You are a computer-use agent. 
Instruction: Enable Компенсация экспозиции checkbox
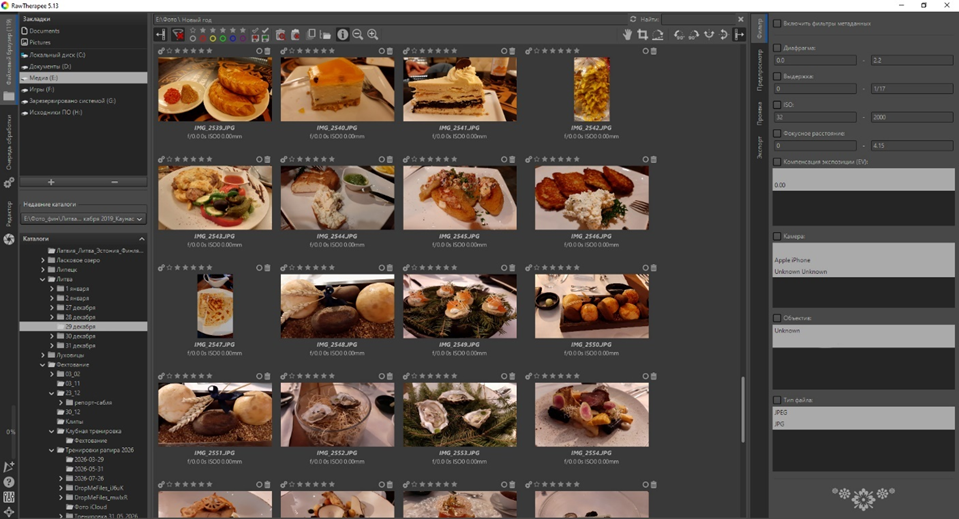click(x=777, y=162)
